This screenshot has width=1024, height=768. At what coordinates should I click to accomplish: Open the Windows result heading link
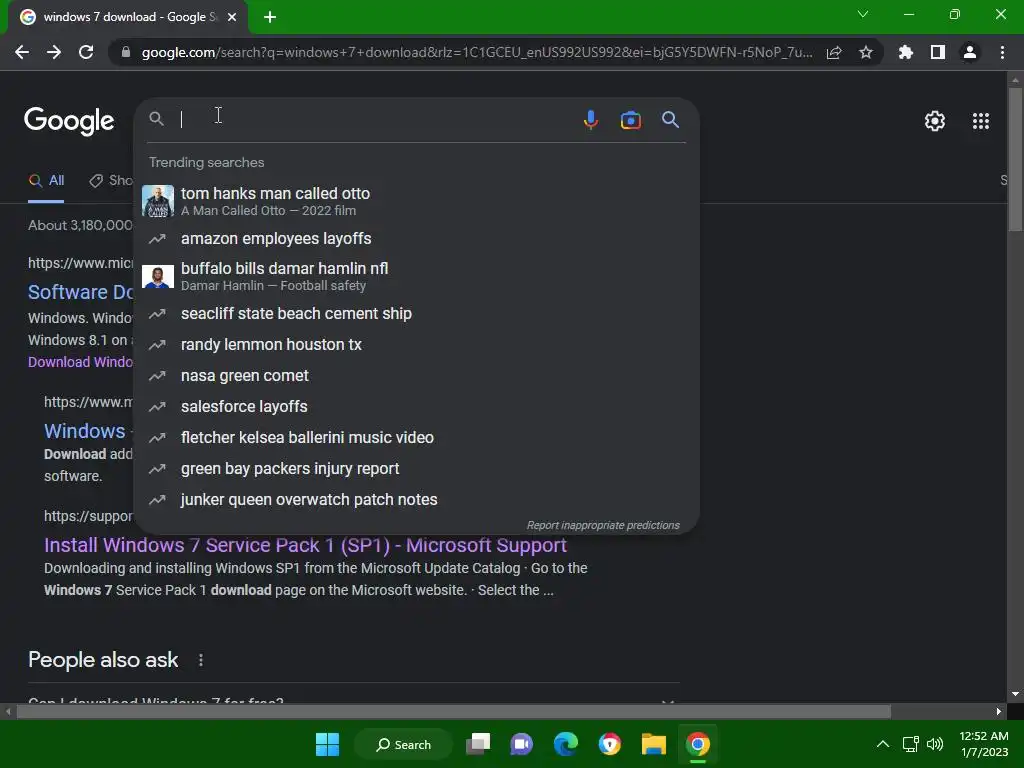pos(85,431)
